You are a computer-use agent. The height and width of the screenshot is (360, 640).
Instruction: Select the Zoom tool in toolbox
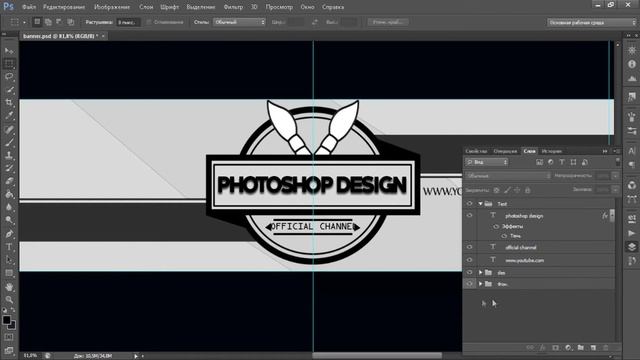click(x=9, y=300)
